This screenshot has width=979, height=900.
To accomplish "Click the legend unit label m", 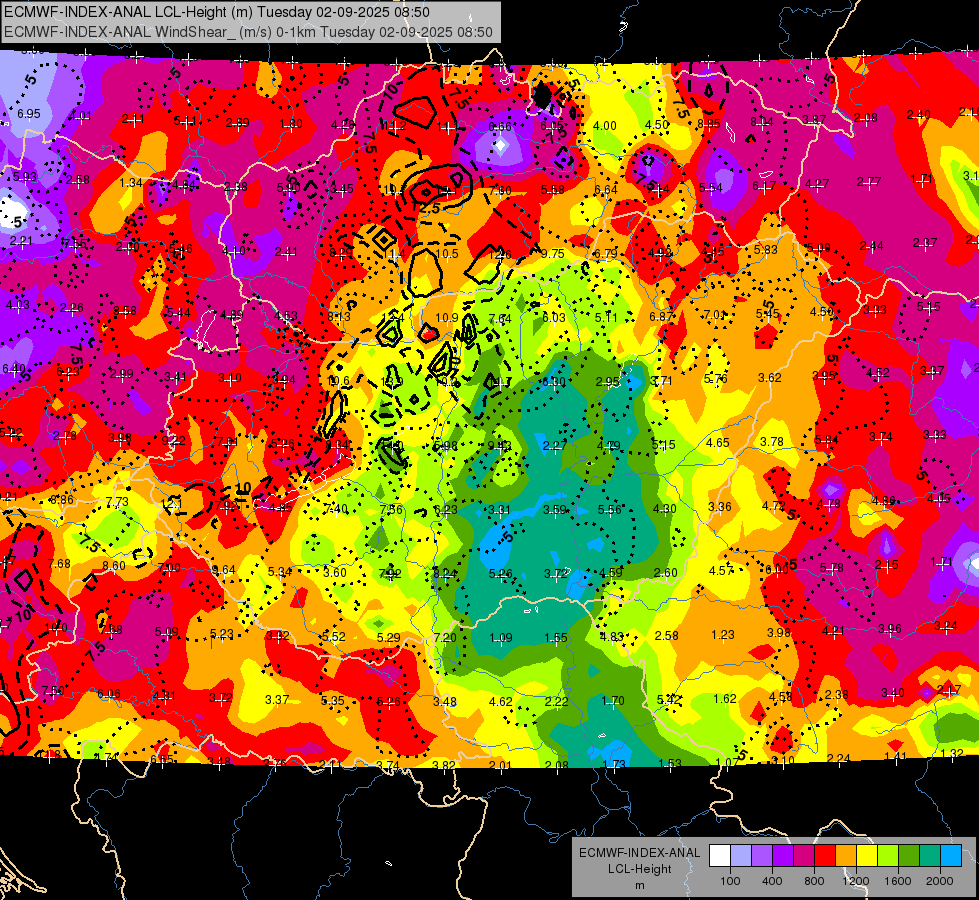I will pyautogui.click(x=639, y=886).
